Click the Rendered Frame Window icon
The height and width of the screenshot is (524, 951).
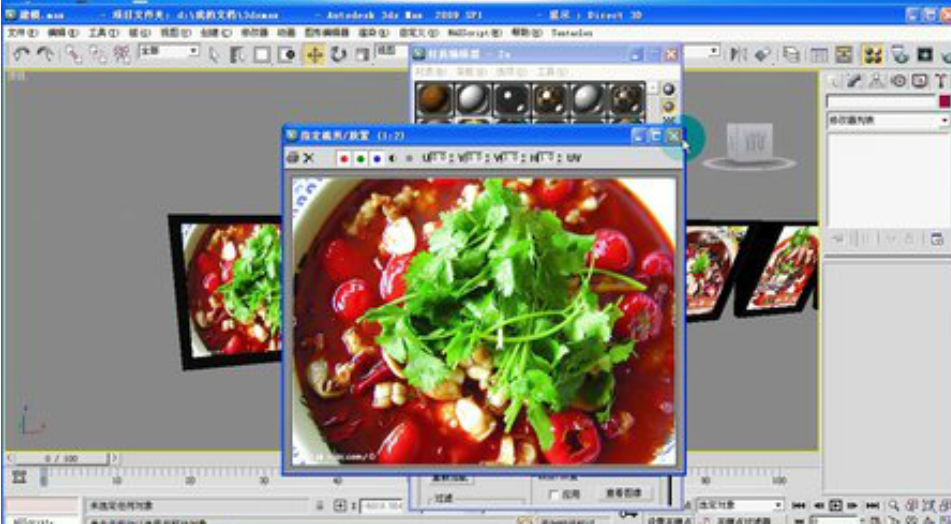coord(925,55)
